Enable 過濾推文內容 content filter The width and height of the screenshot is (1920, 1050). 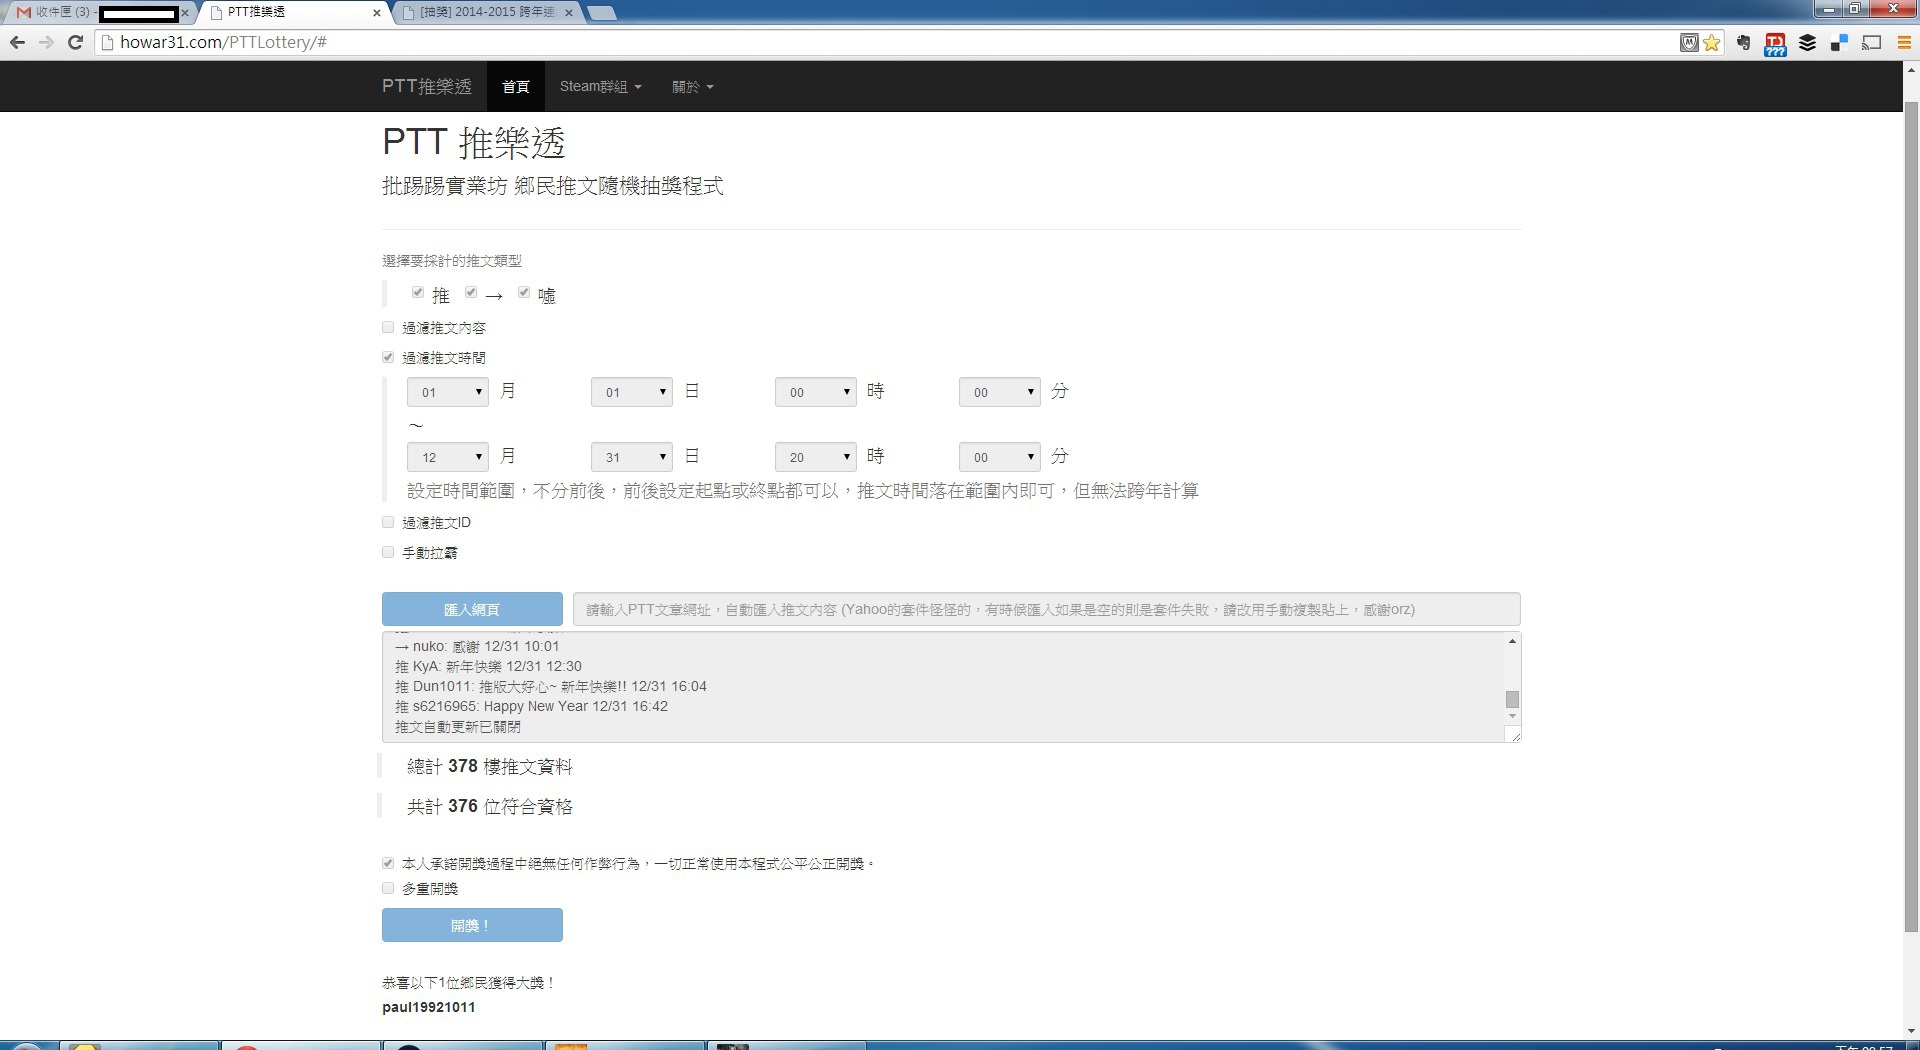pyautogui.click(x=388, y=327)
